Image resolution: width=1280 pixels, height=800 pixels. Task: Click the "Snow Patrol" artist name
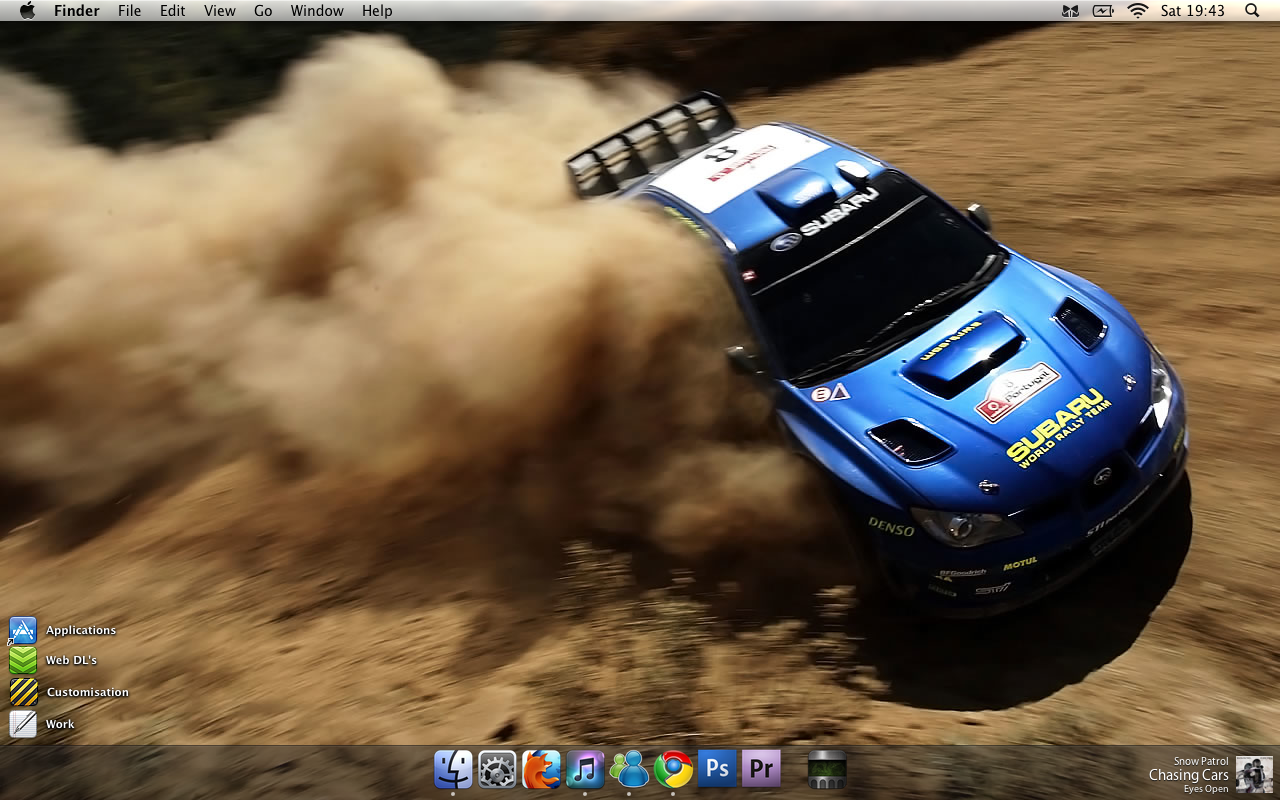click(x=1201, y=762)
